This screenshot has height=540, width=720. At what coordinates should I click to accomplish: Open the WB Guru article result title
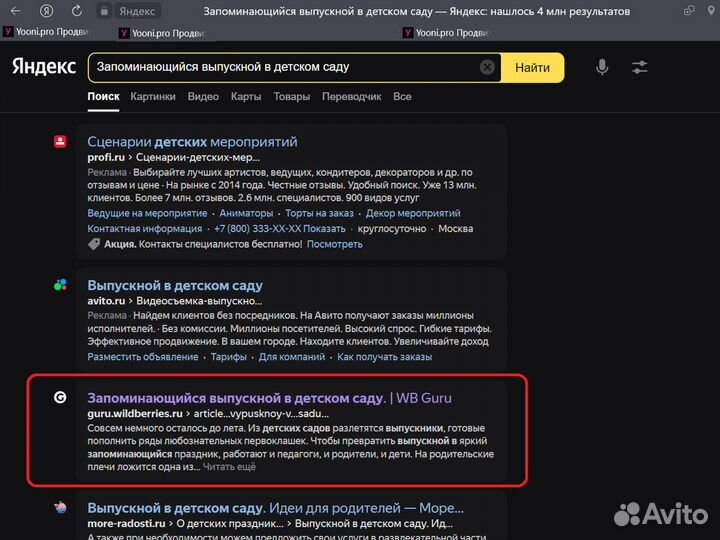pyautogui.click(x=270, y=398)
